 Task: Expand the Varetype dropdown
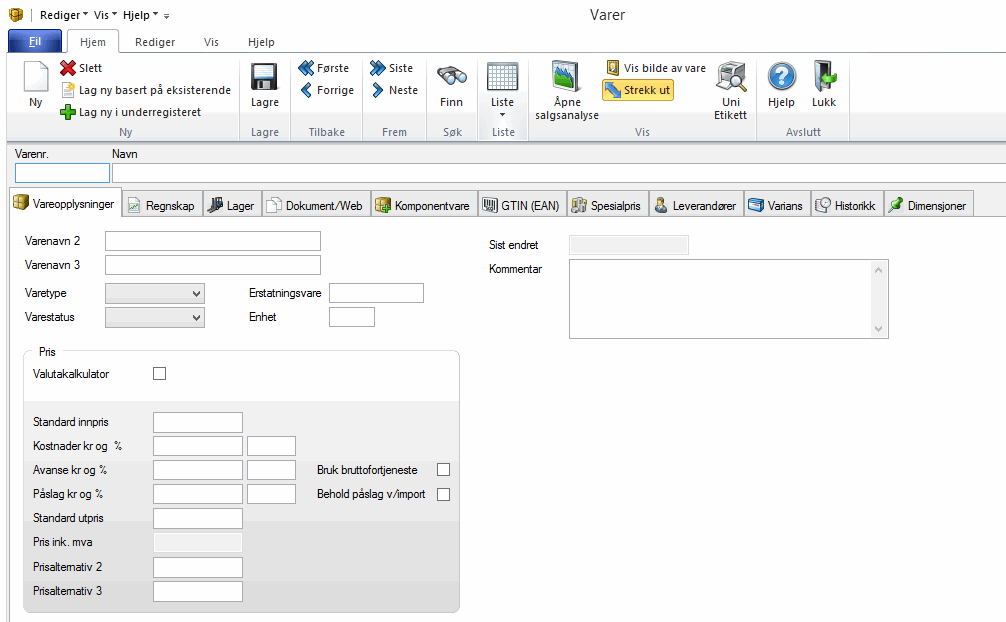click(195, 293)
